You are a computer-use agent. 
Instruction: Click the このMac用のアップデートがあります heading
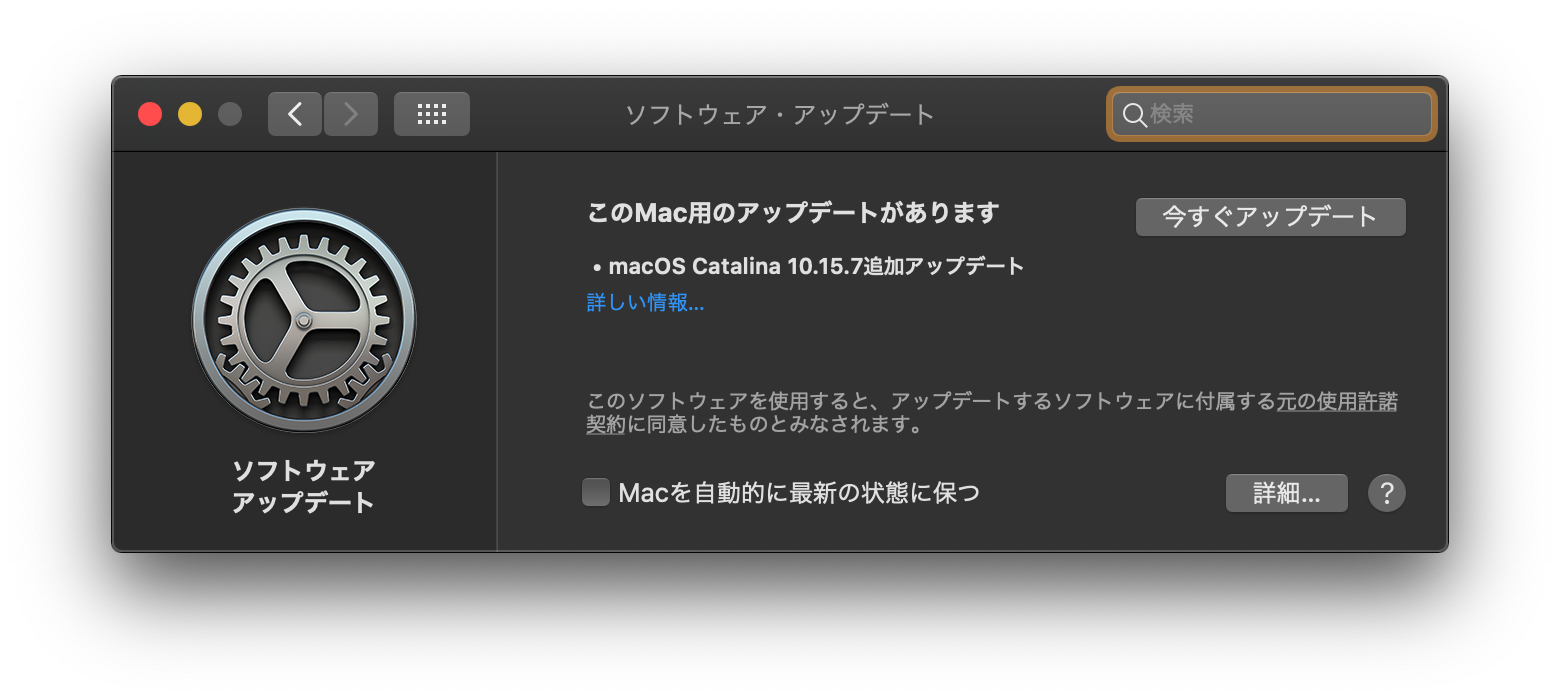coord(793,213)
